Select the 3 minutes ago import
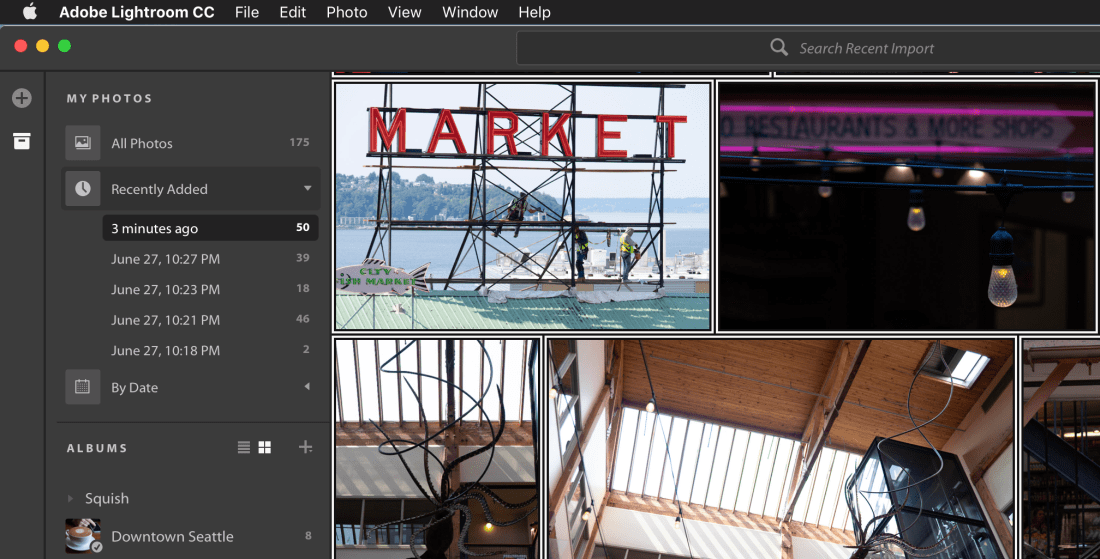The image size is (1100, 559). tap(155, 228)
